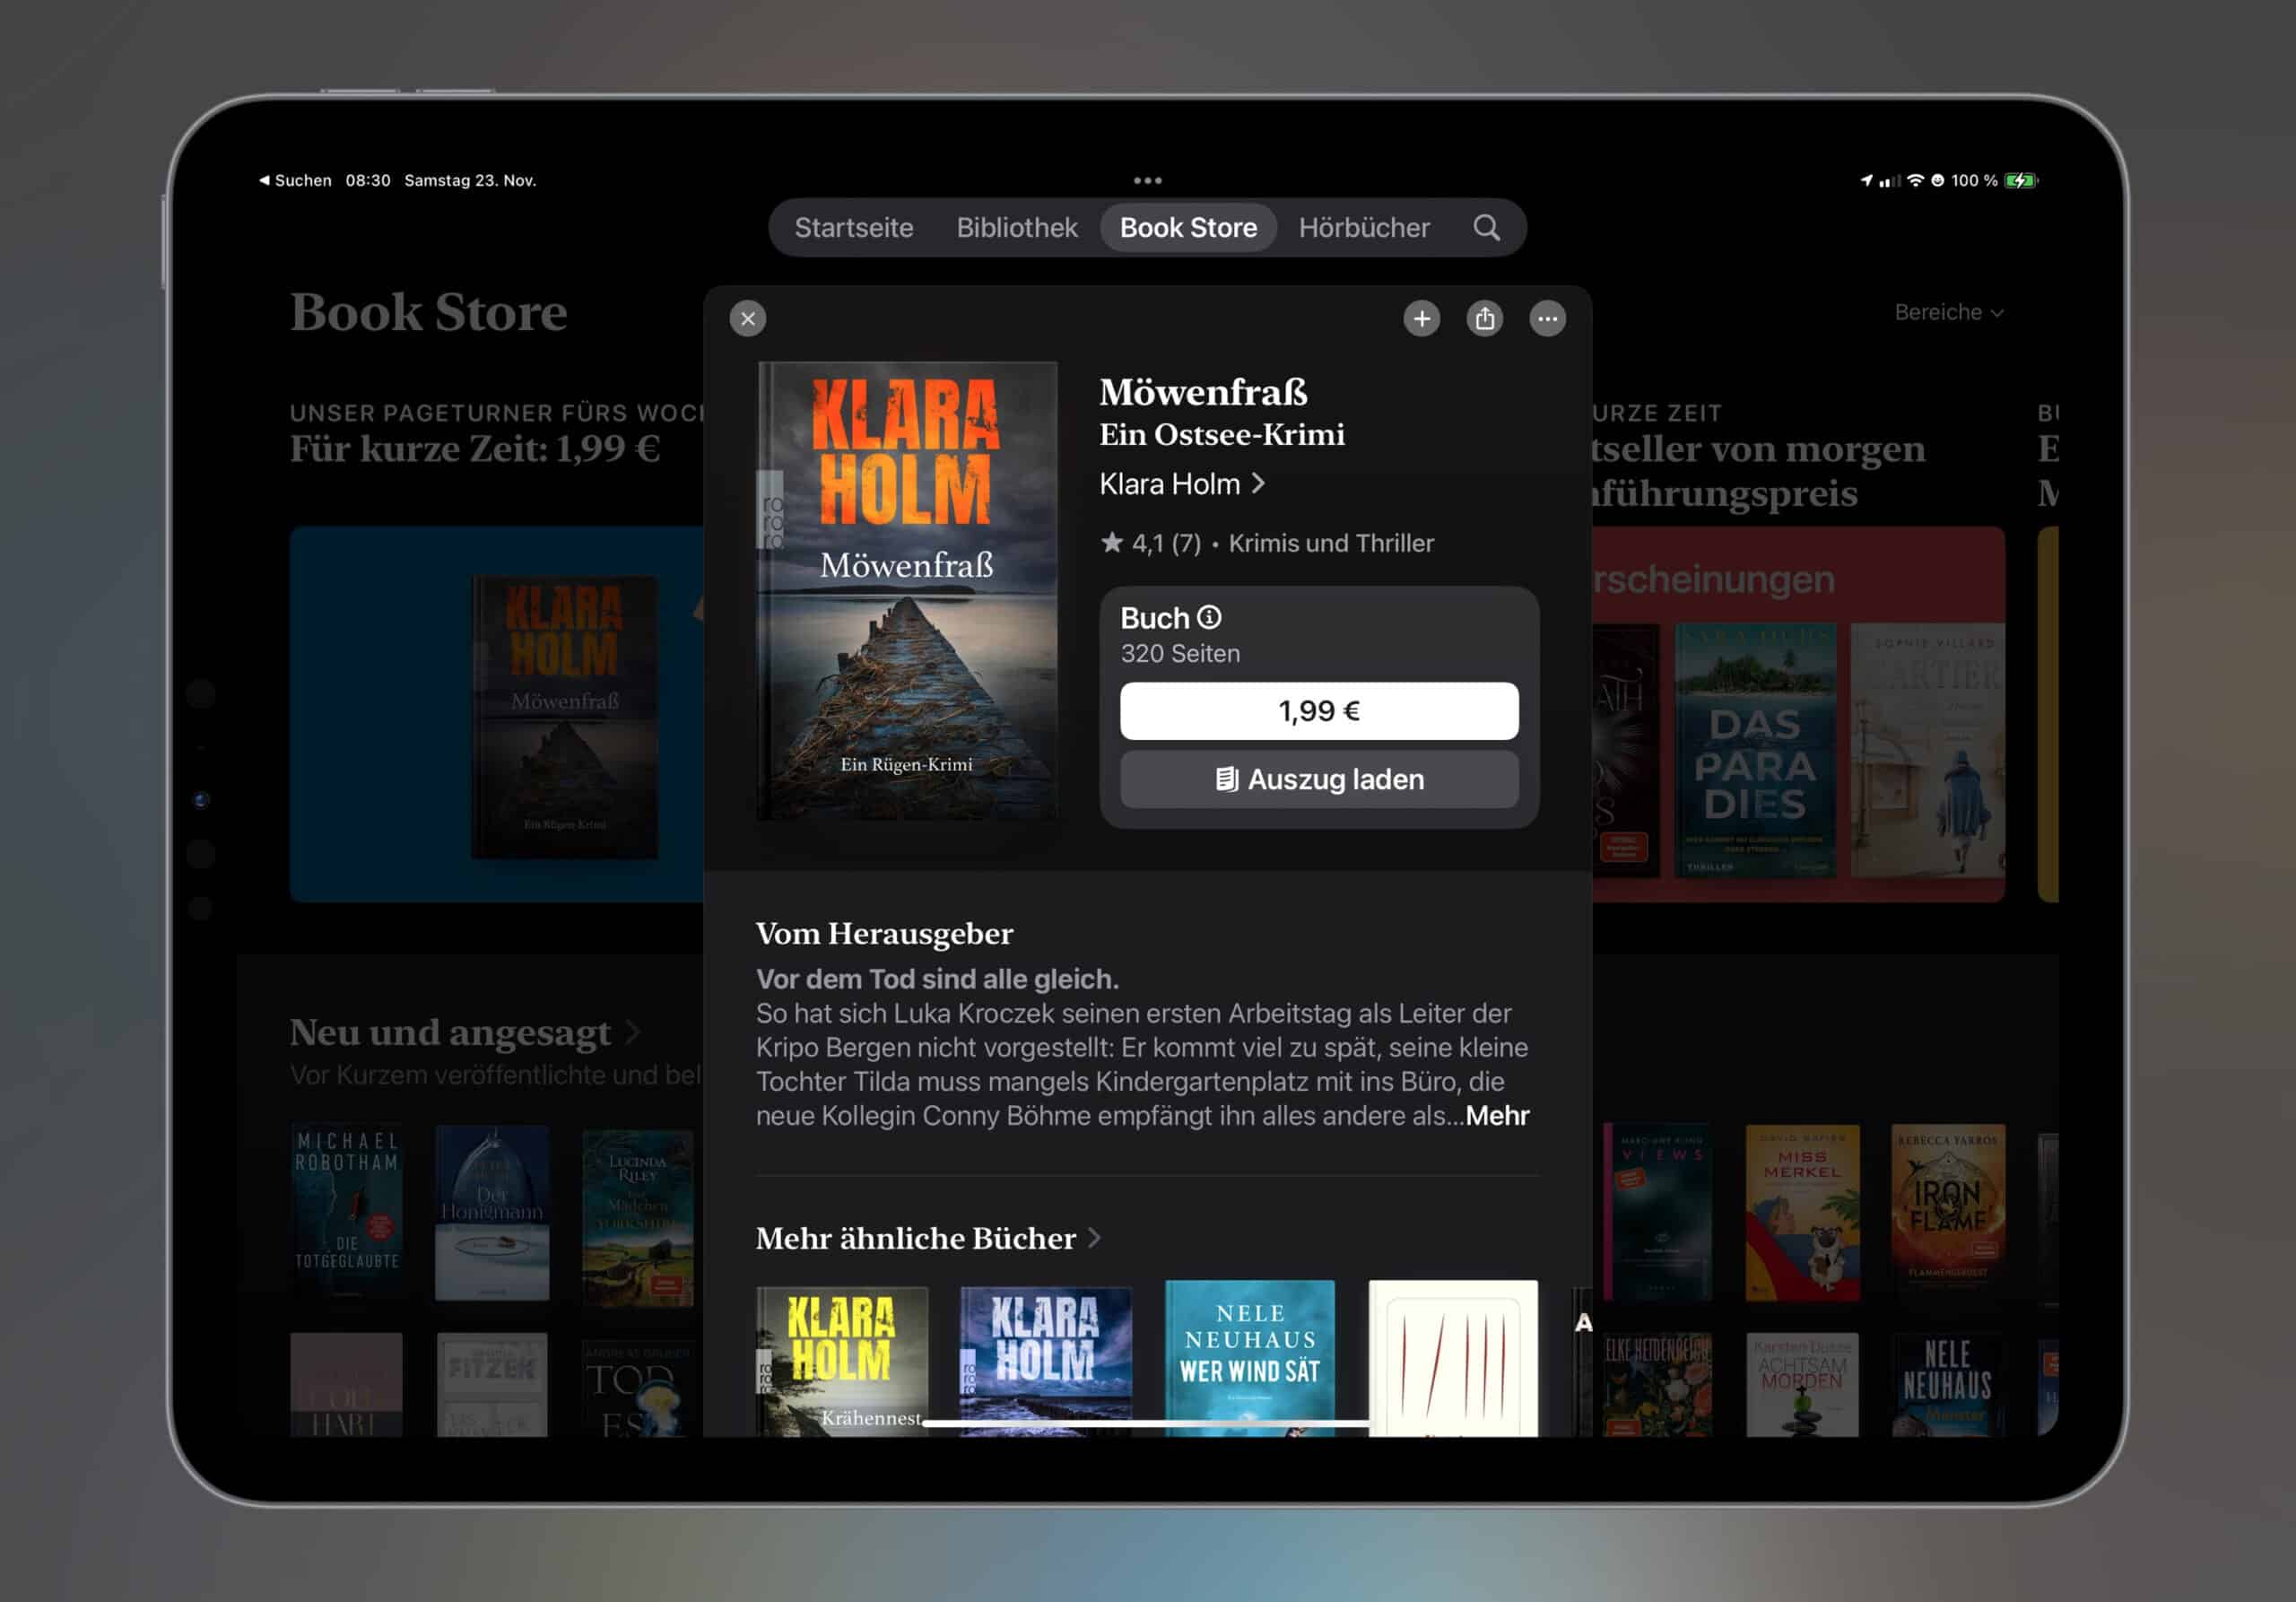
Task: Open Achtsam Morden book cover
Action: click(1802, 1384)
